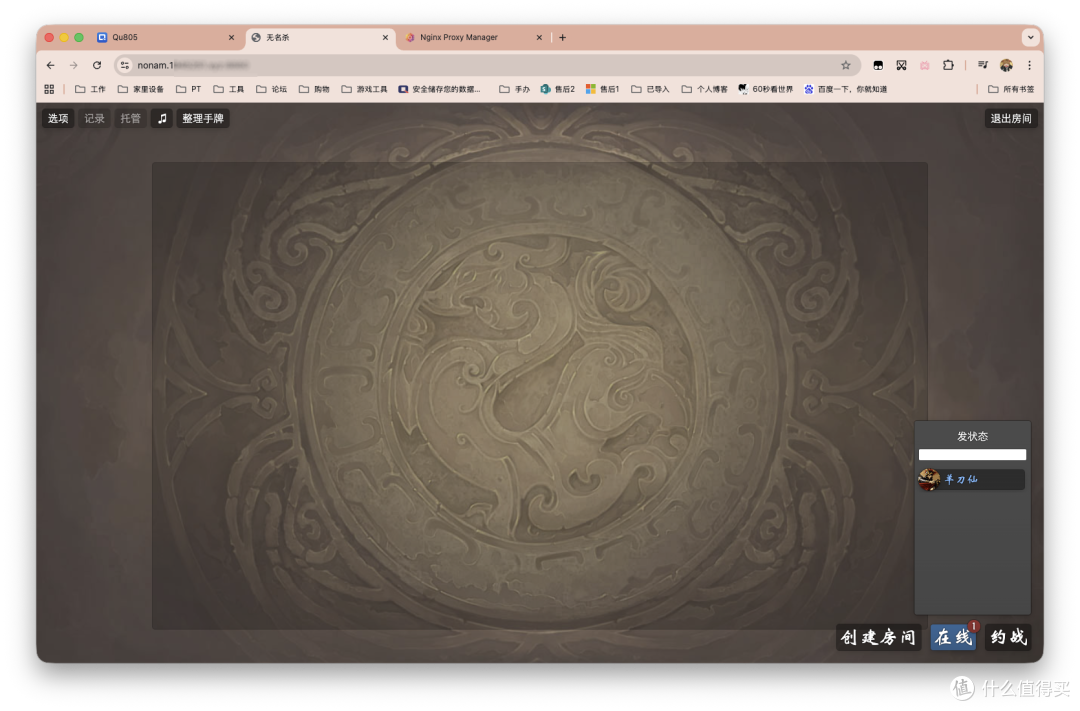The image size is (1080, 711).
Task: Switch to the Qu805 tab
Action: pyautogui.click(x=167, y=37)
